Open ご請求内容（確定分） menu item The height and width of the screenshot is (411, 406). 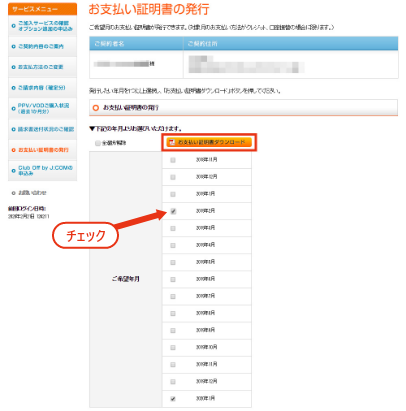[x=42, y=88]
